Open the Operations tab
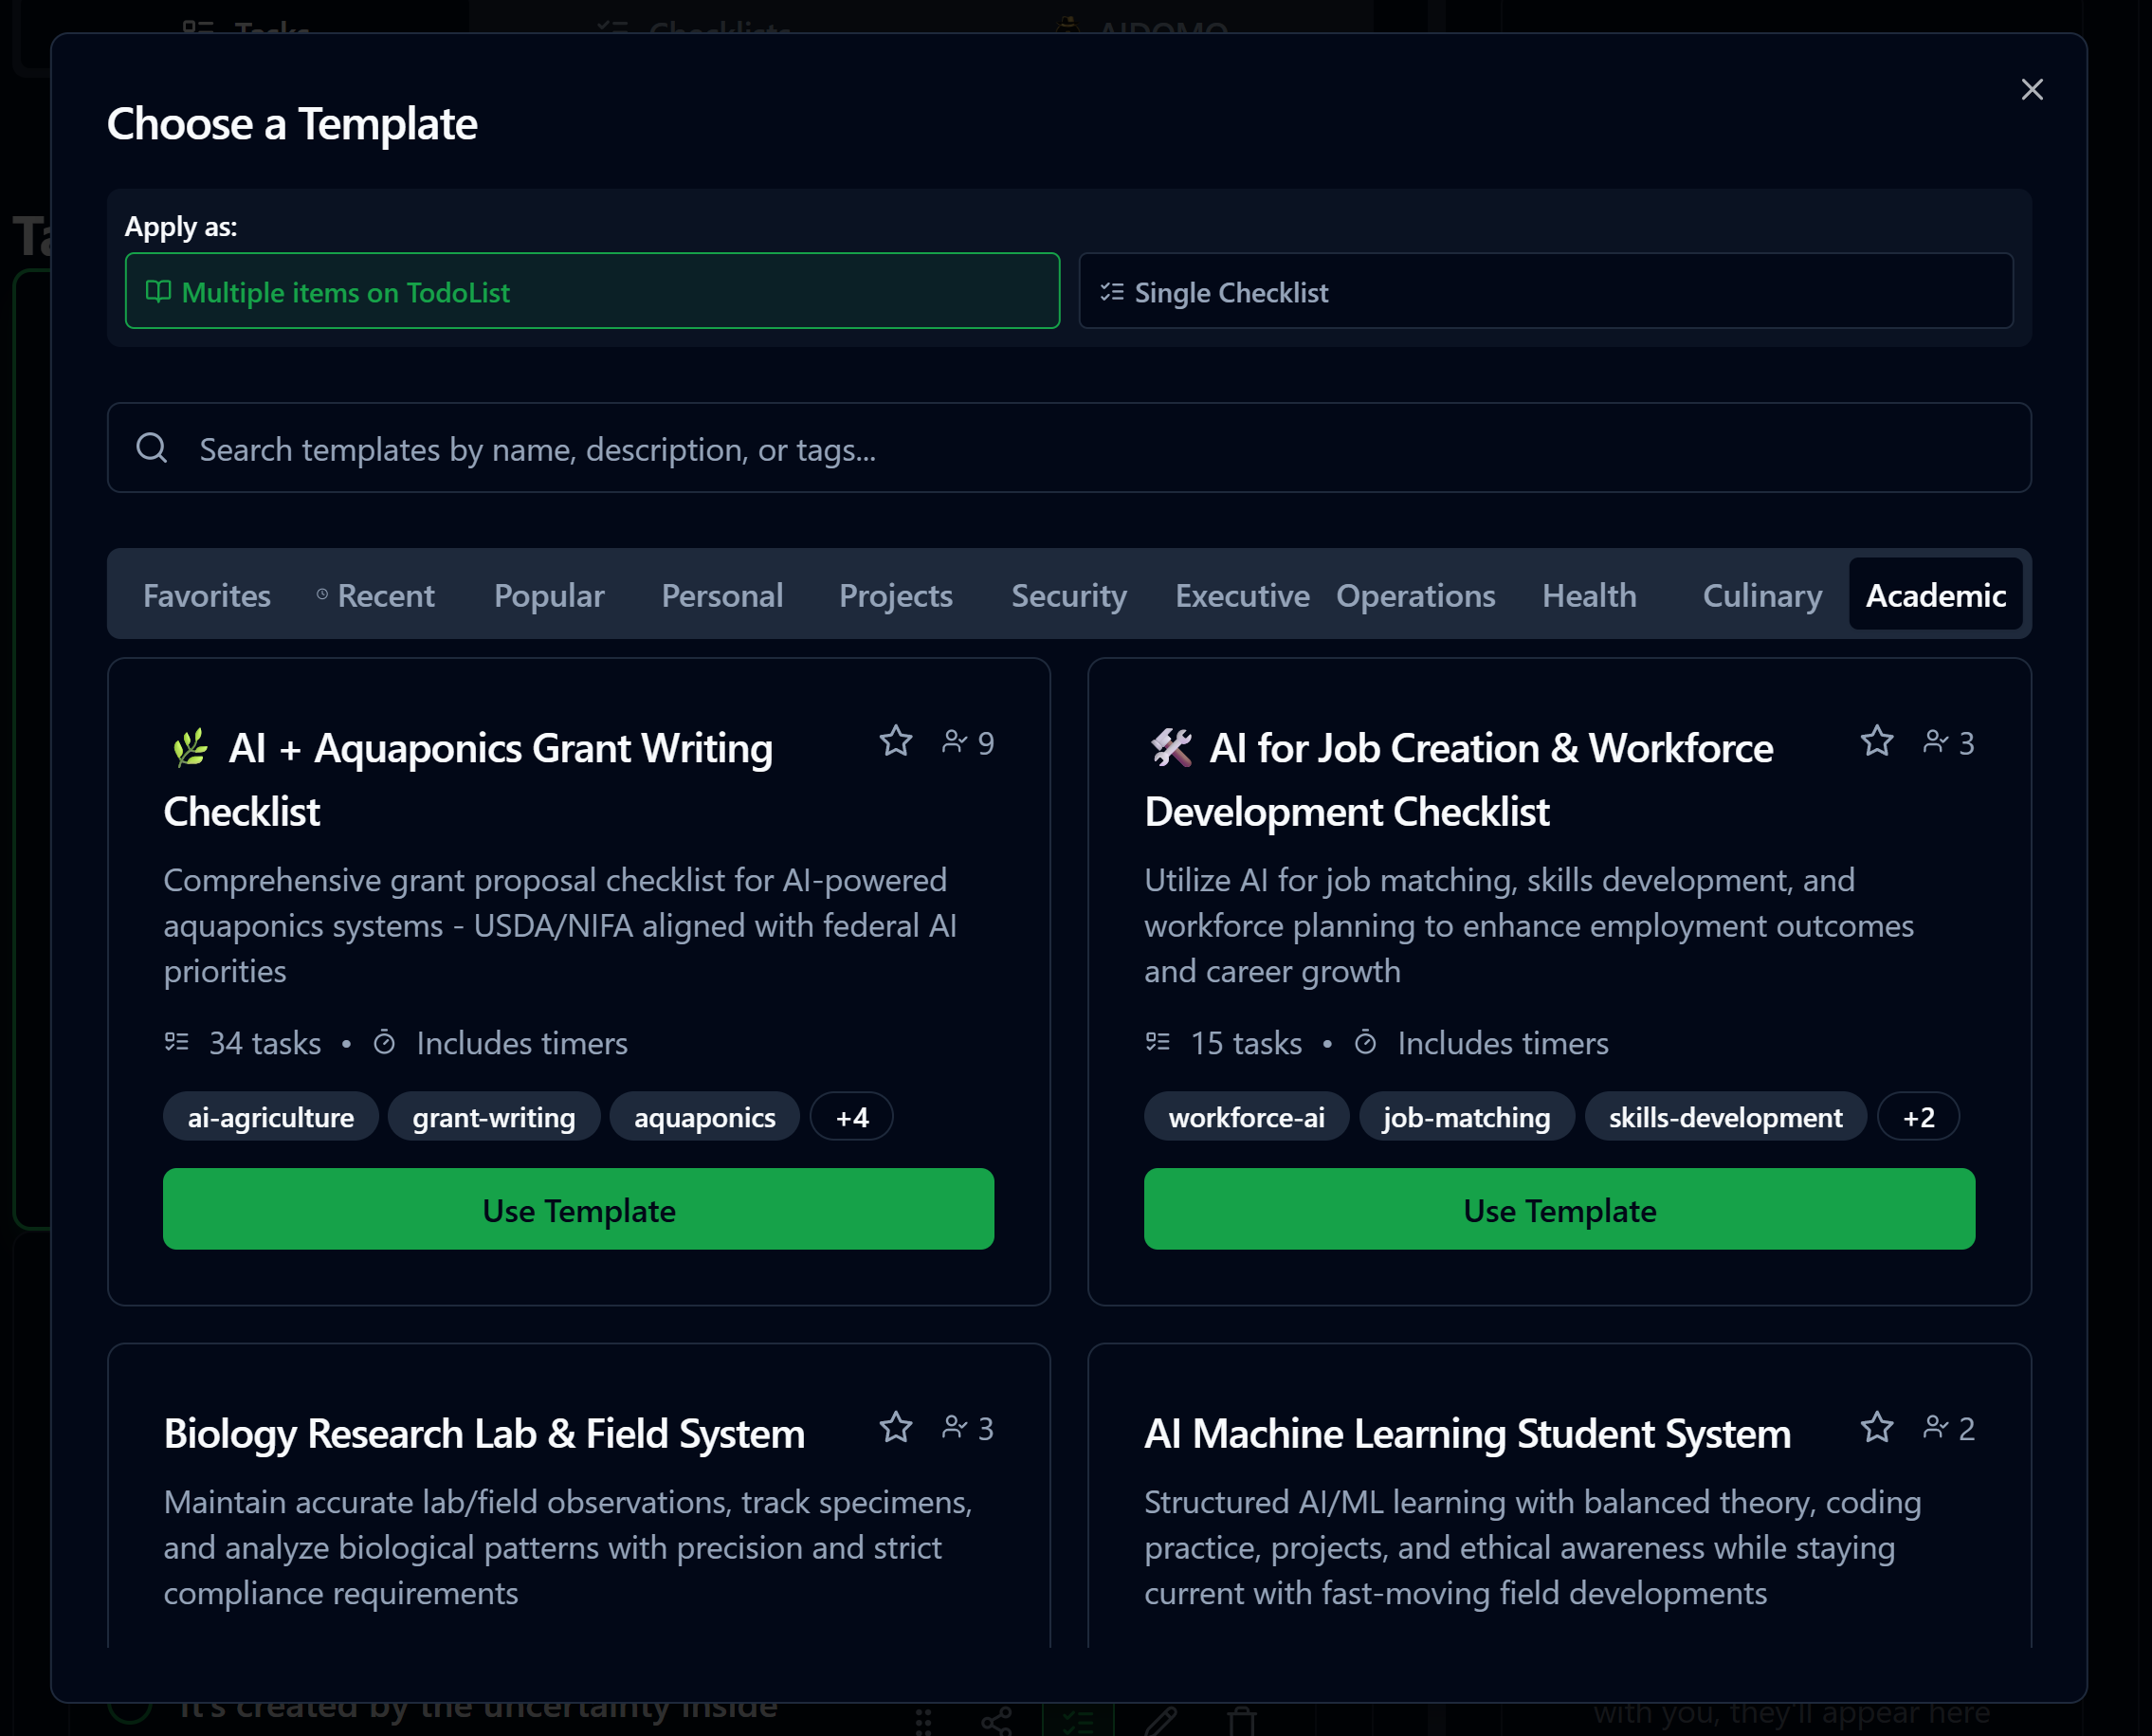The image size is (2152, 1736). [1416, 595]
